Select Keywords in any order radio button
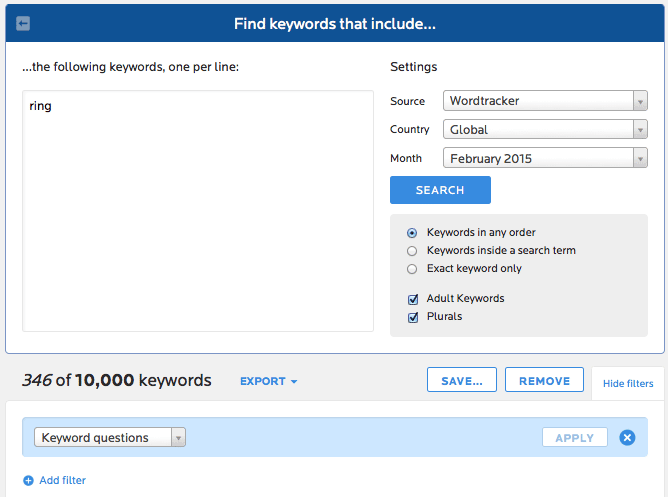Screen dimensions: 668x497 click(x=412, y=233)
